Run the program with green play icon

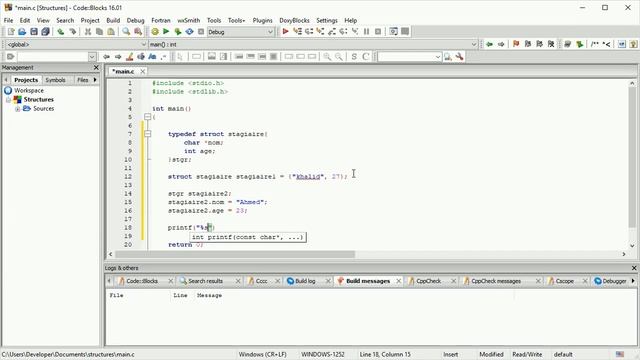click(166, 31)
